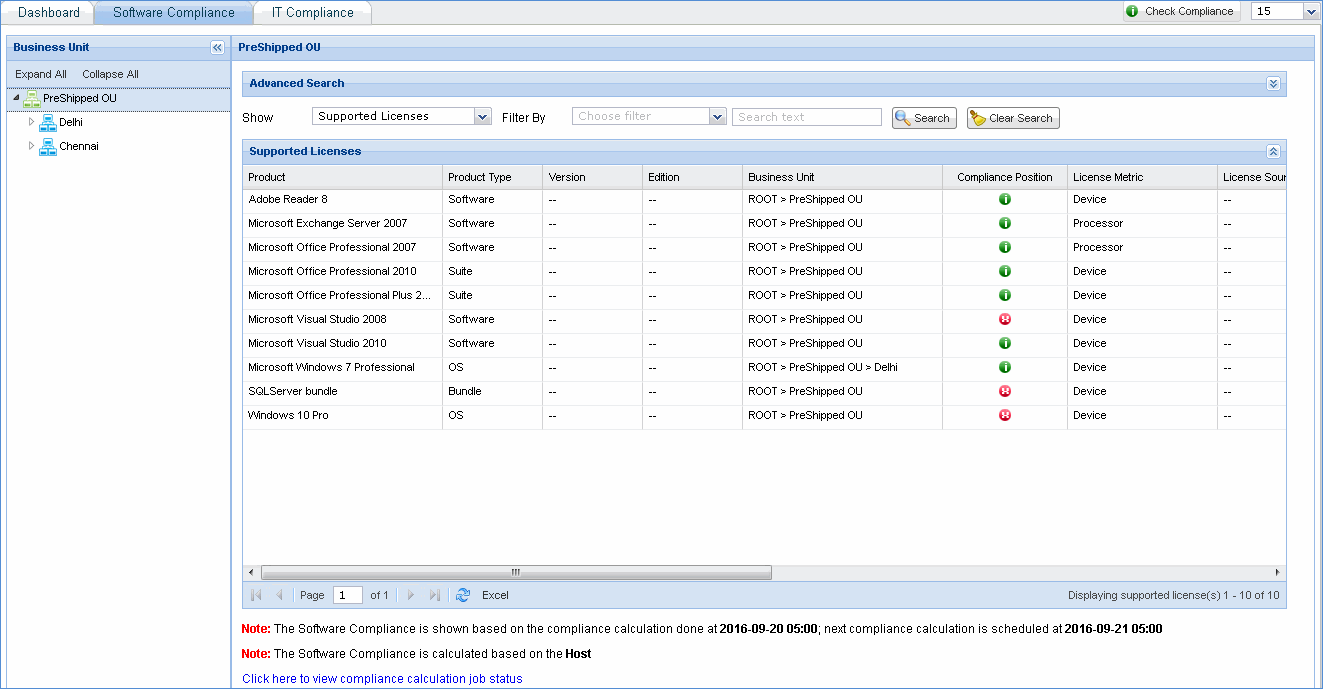
Task: Collapse the Advanced Search panel
Action: coord(1273,84)
